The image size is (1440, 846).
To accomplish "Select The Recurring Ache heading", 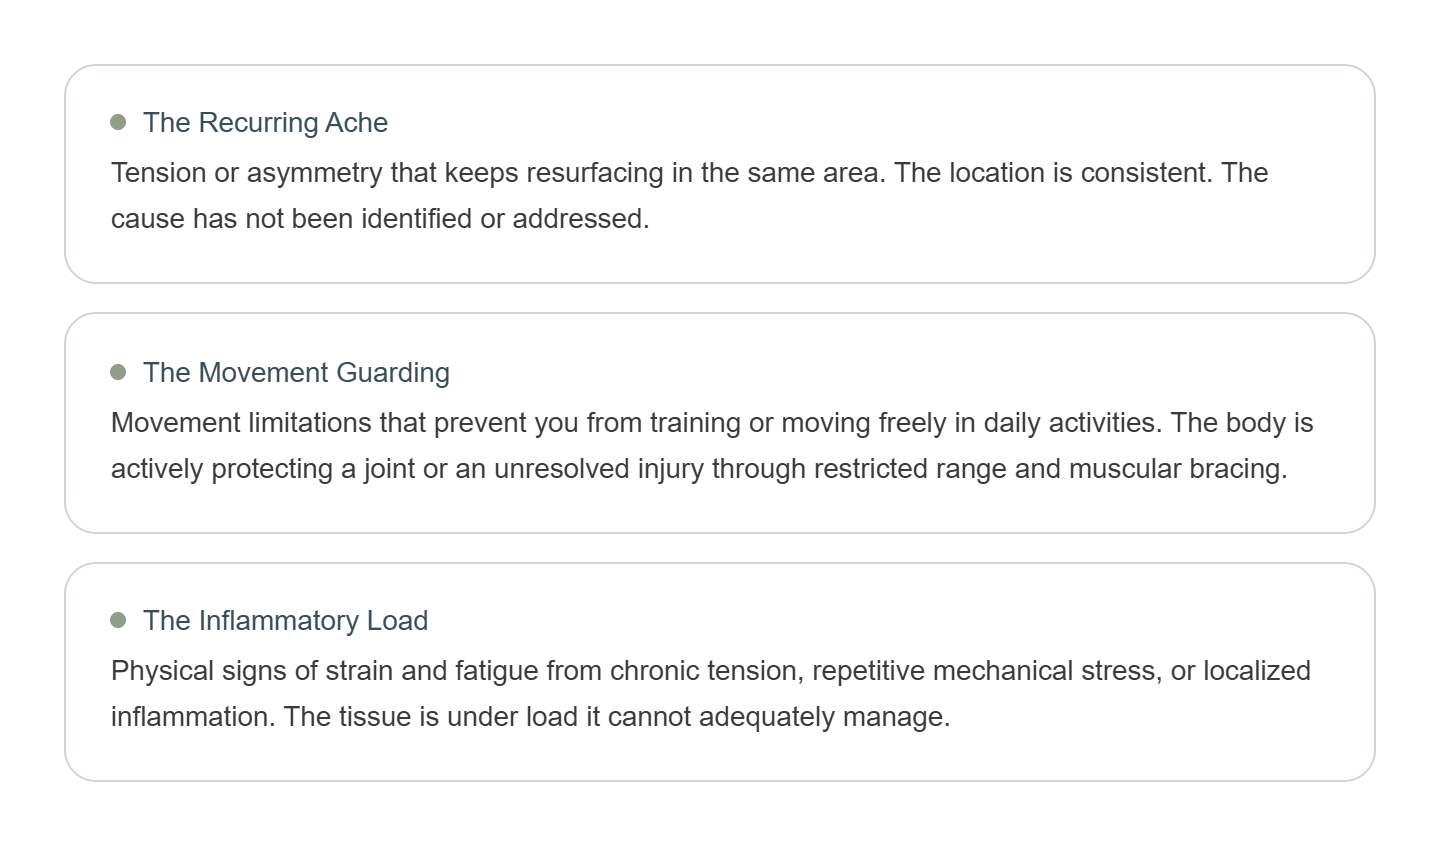I will 265,122.
